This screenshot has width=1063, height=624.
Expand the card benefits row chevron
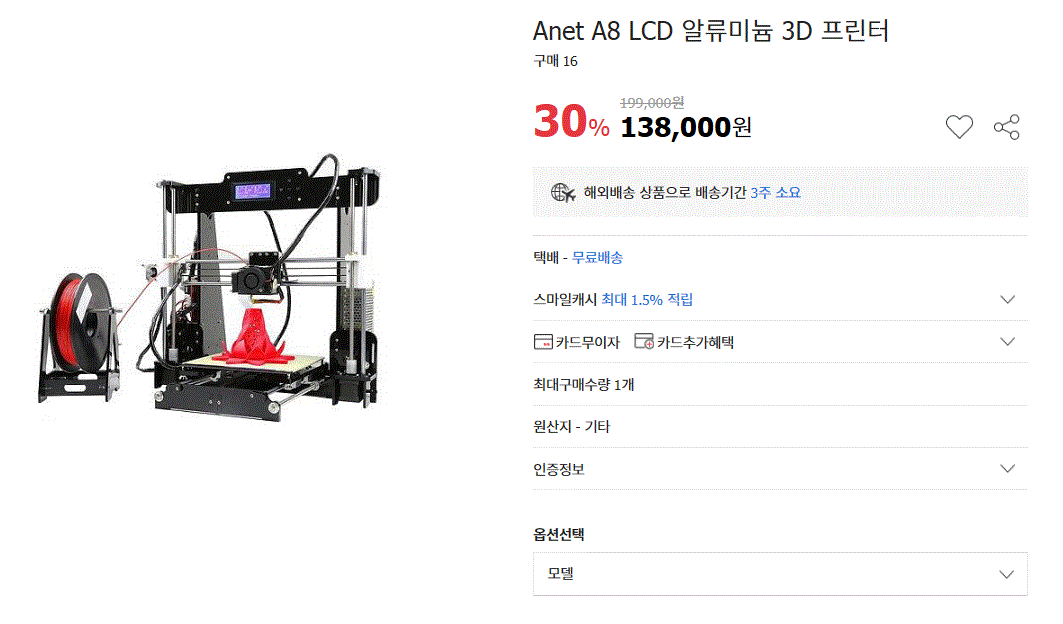click(x=1007, y=341)
